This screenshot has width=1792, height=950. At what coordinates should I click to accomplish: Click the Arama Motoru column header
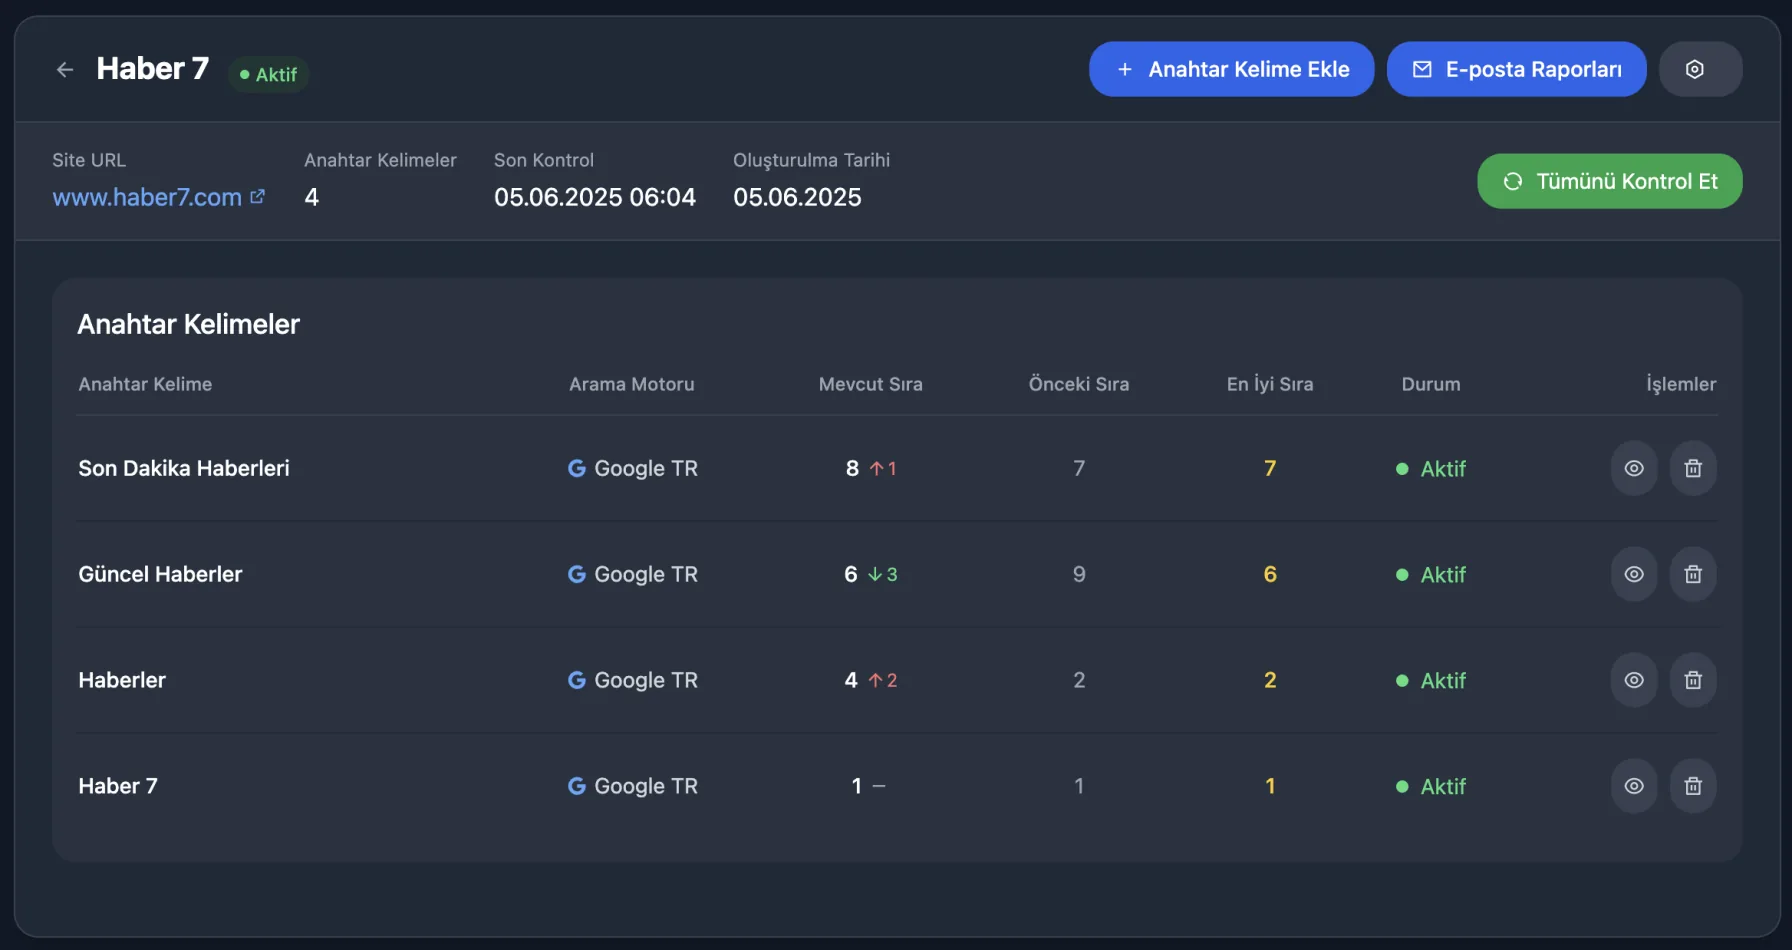point(631,384)
